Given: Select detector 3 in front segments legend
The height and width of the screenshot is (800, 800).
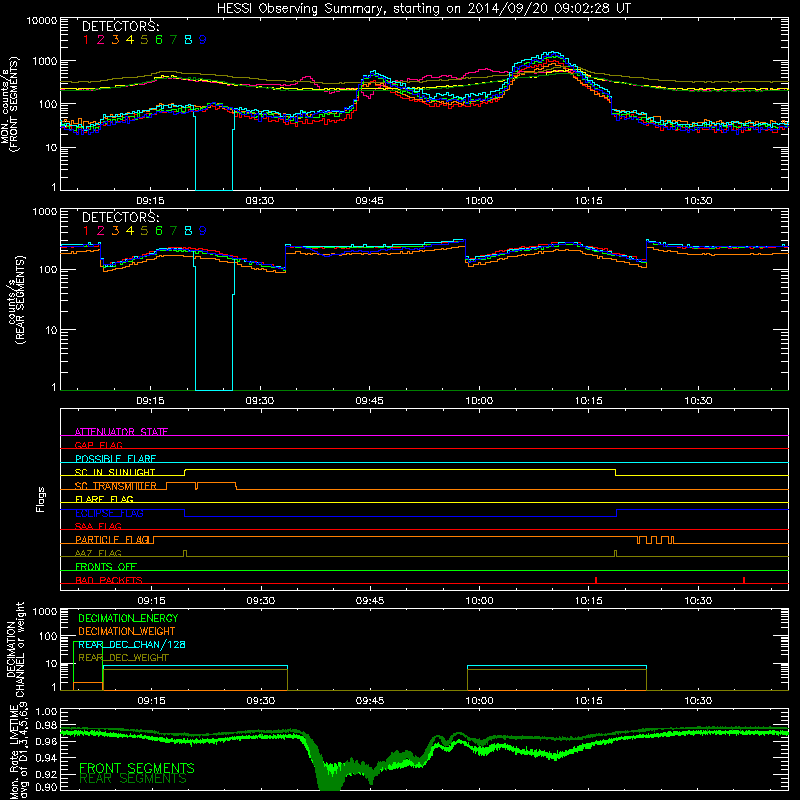Looking at the screenshot, I should pyautogui.click(x=115, y=40).
